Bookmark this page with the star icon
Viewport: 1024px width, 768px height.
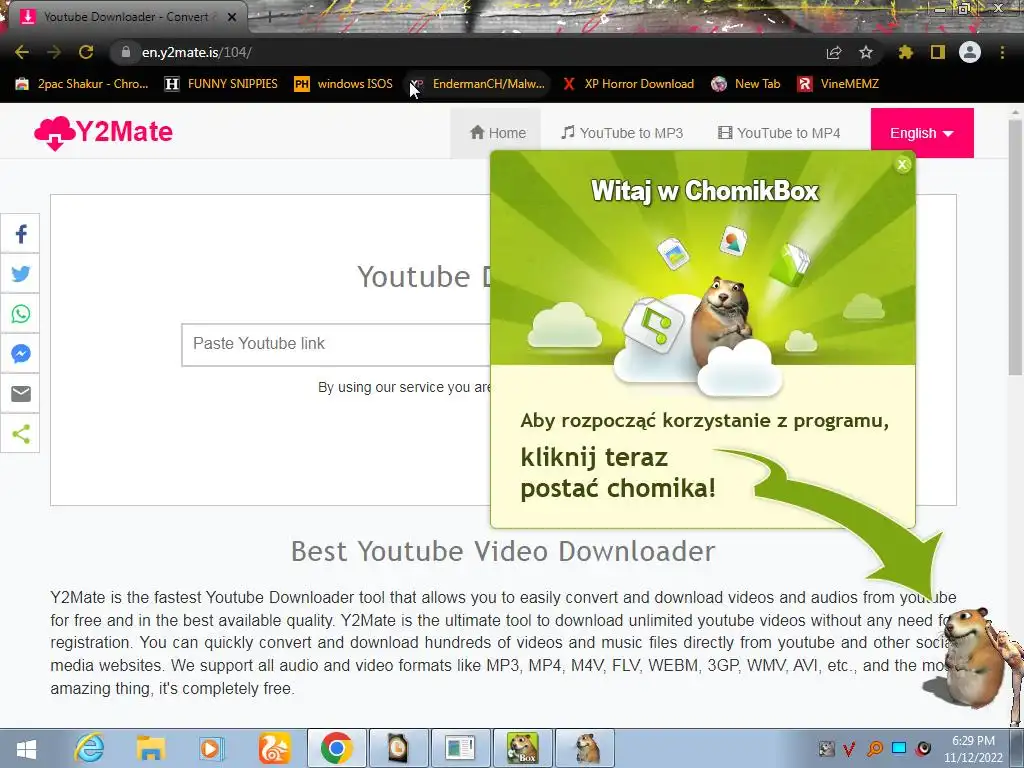pos(866,52)
